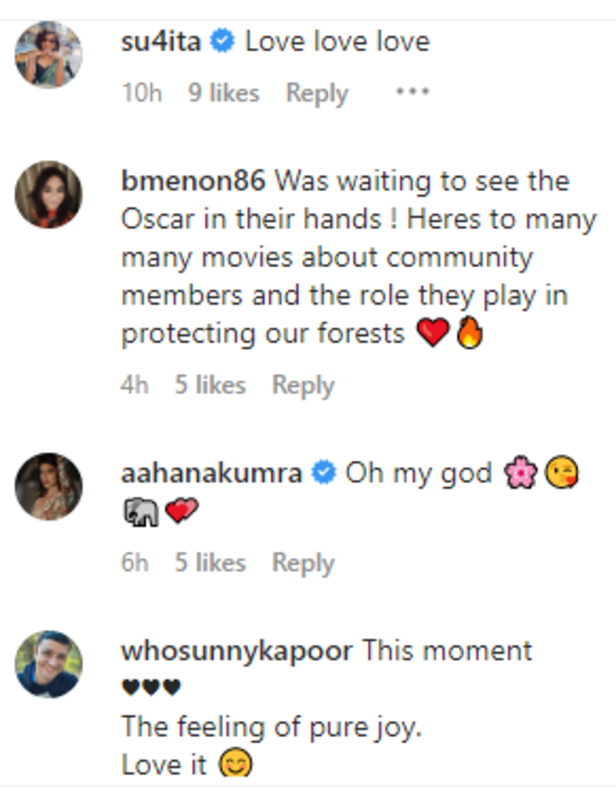Click bmenon86's profile avatar
The height and width of the screenshot is (802, 616).
(x=48, y=194)
